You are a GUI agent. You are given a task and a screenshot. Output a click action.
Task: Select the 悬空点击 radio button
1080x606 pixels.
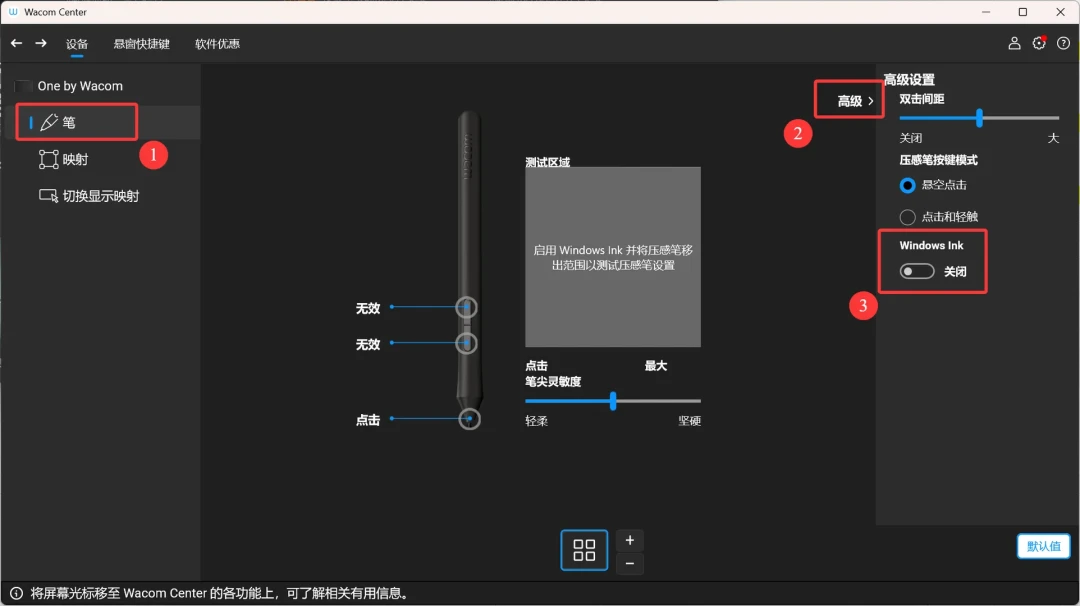[907, 185]
